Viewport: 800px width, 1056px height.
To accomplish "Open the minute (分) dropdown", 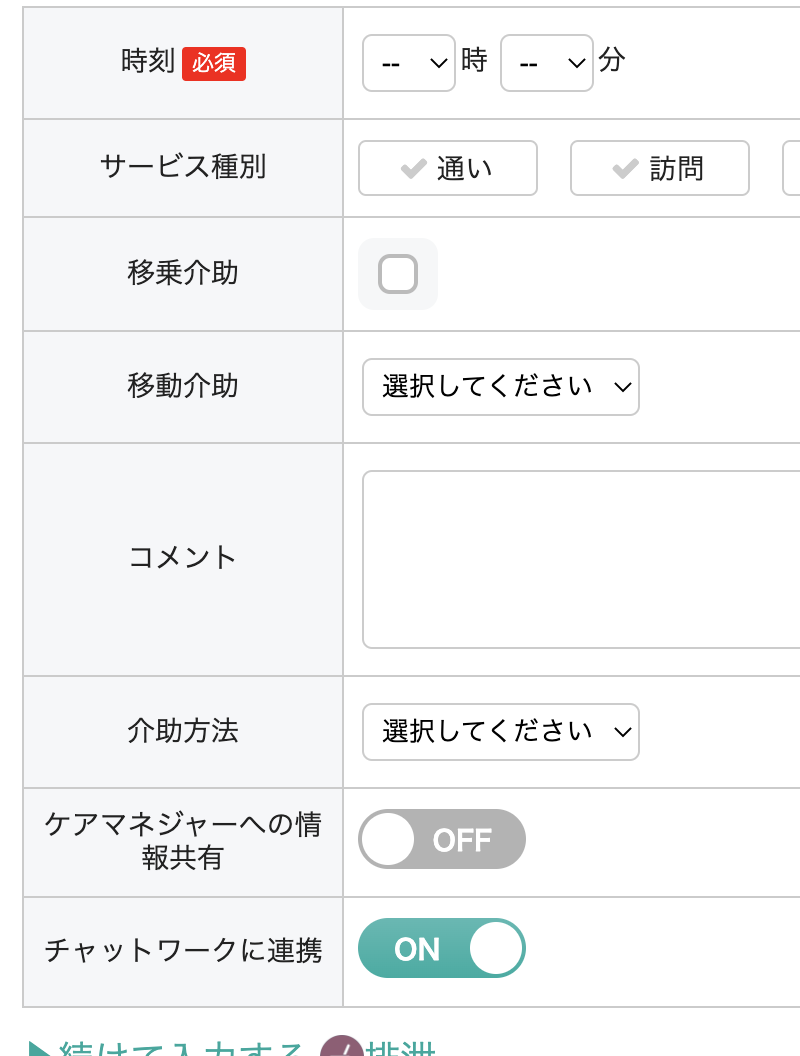I will tap(546, 63).
